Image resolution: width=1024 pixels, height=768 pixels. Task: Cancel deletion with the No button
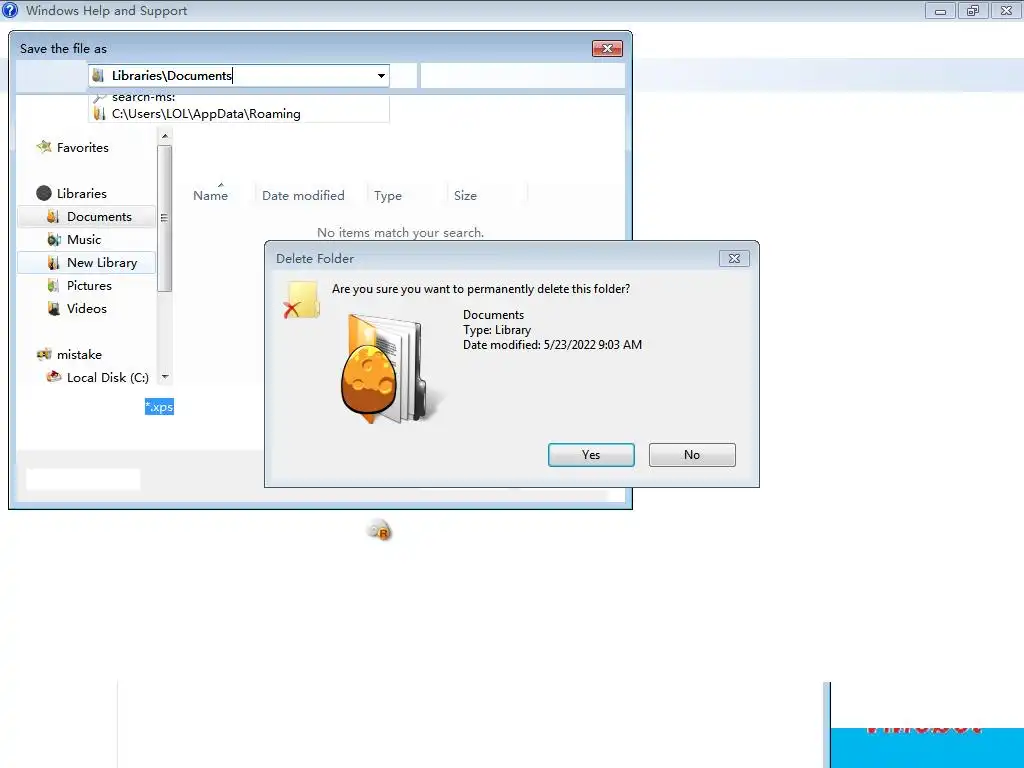click(x=692, y=455)
